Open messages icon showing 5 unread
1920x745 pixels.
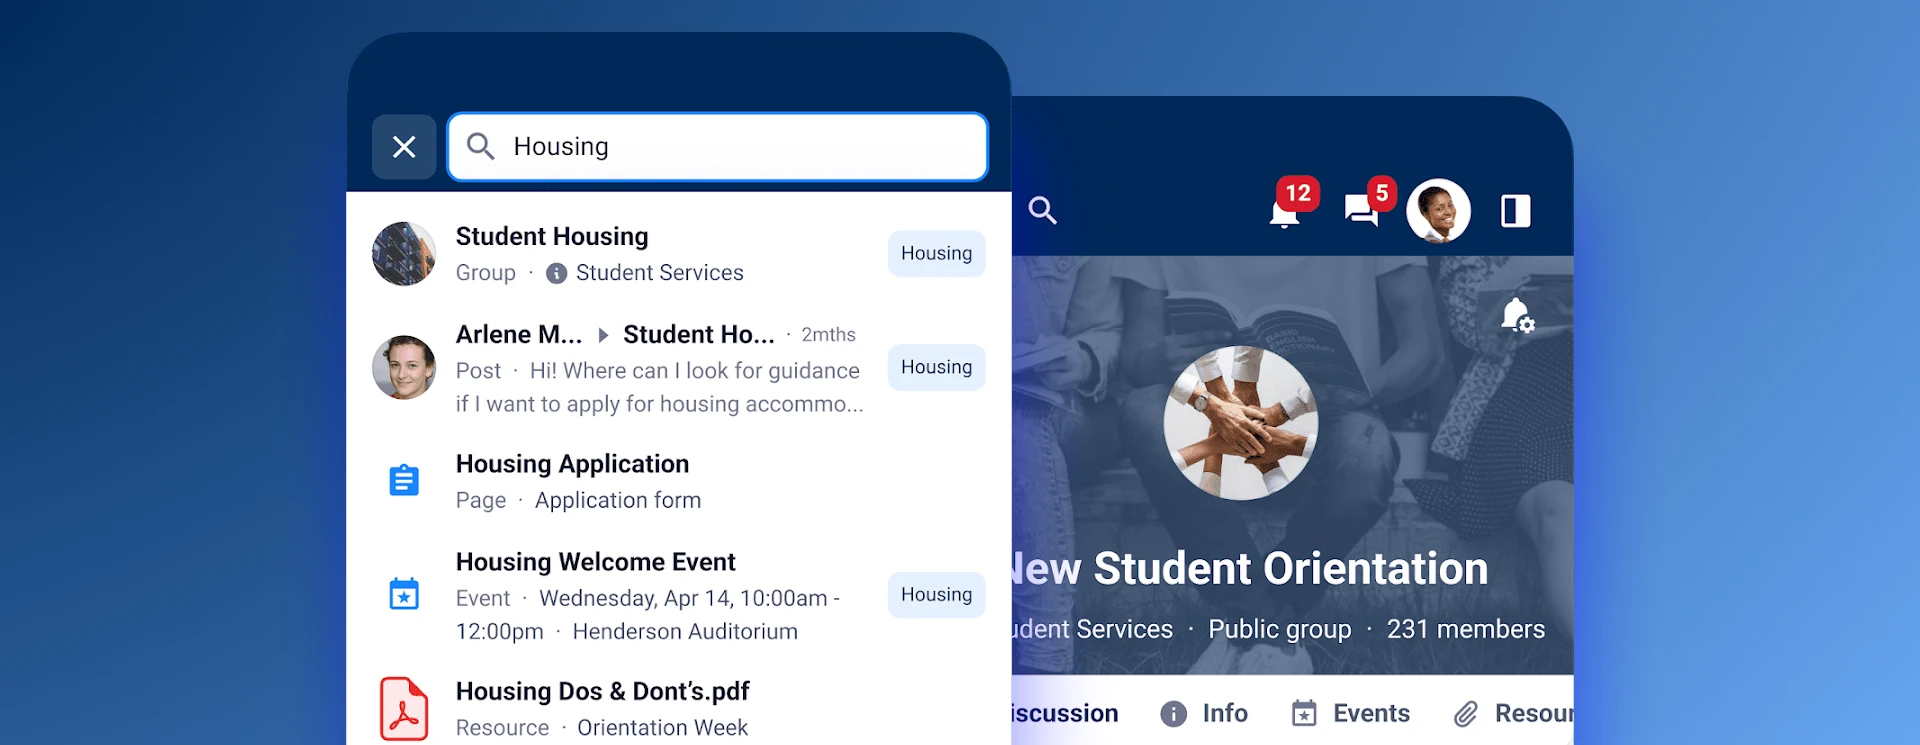(1362, 210)
